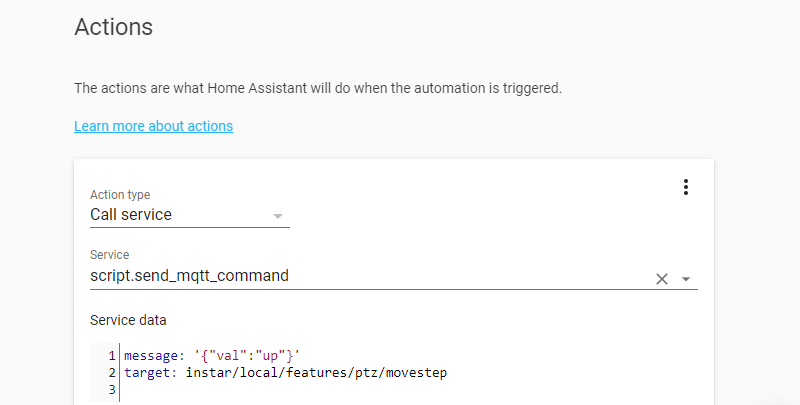Select the Call service action type value
The image size is (800, 405).
tap(131, 214)
